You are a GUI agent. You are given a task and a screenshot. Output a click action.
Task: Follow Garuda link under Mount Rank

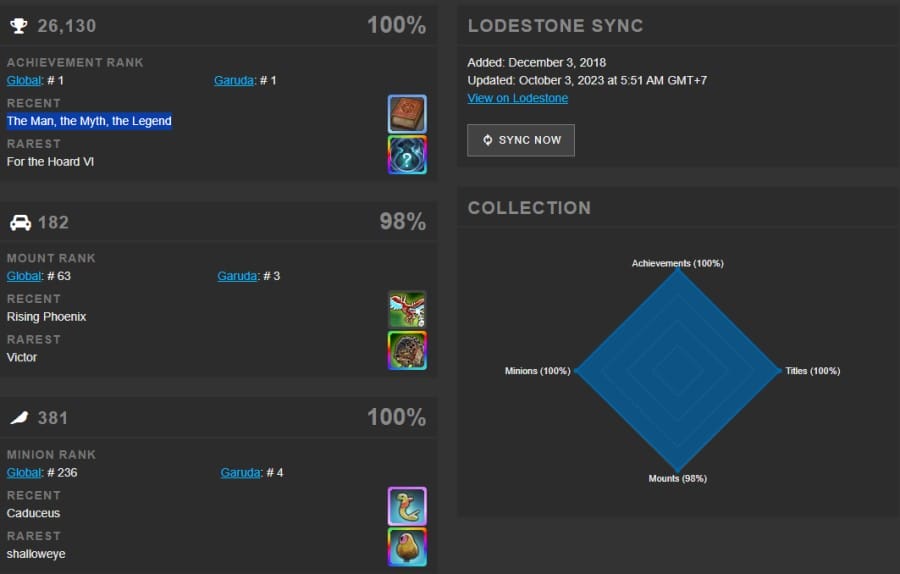(x=237, y=276)
